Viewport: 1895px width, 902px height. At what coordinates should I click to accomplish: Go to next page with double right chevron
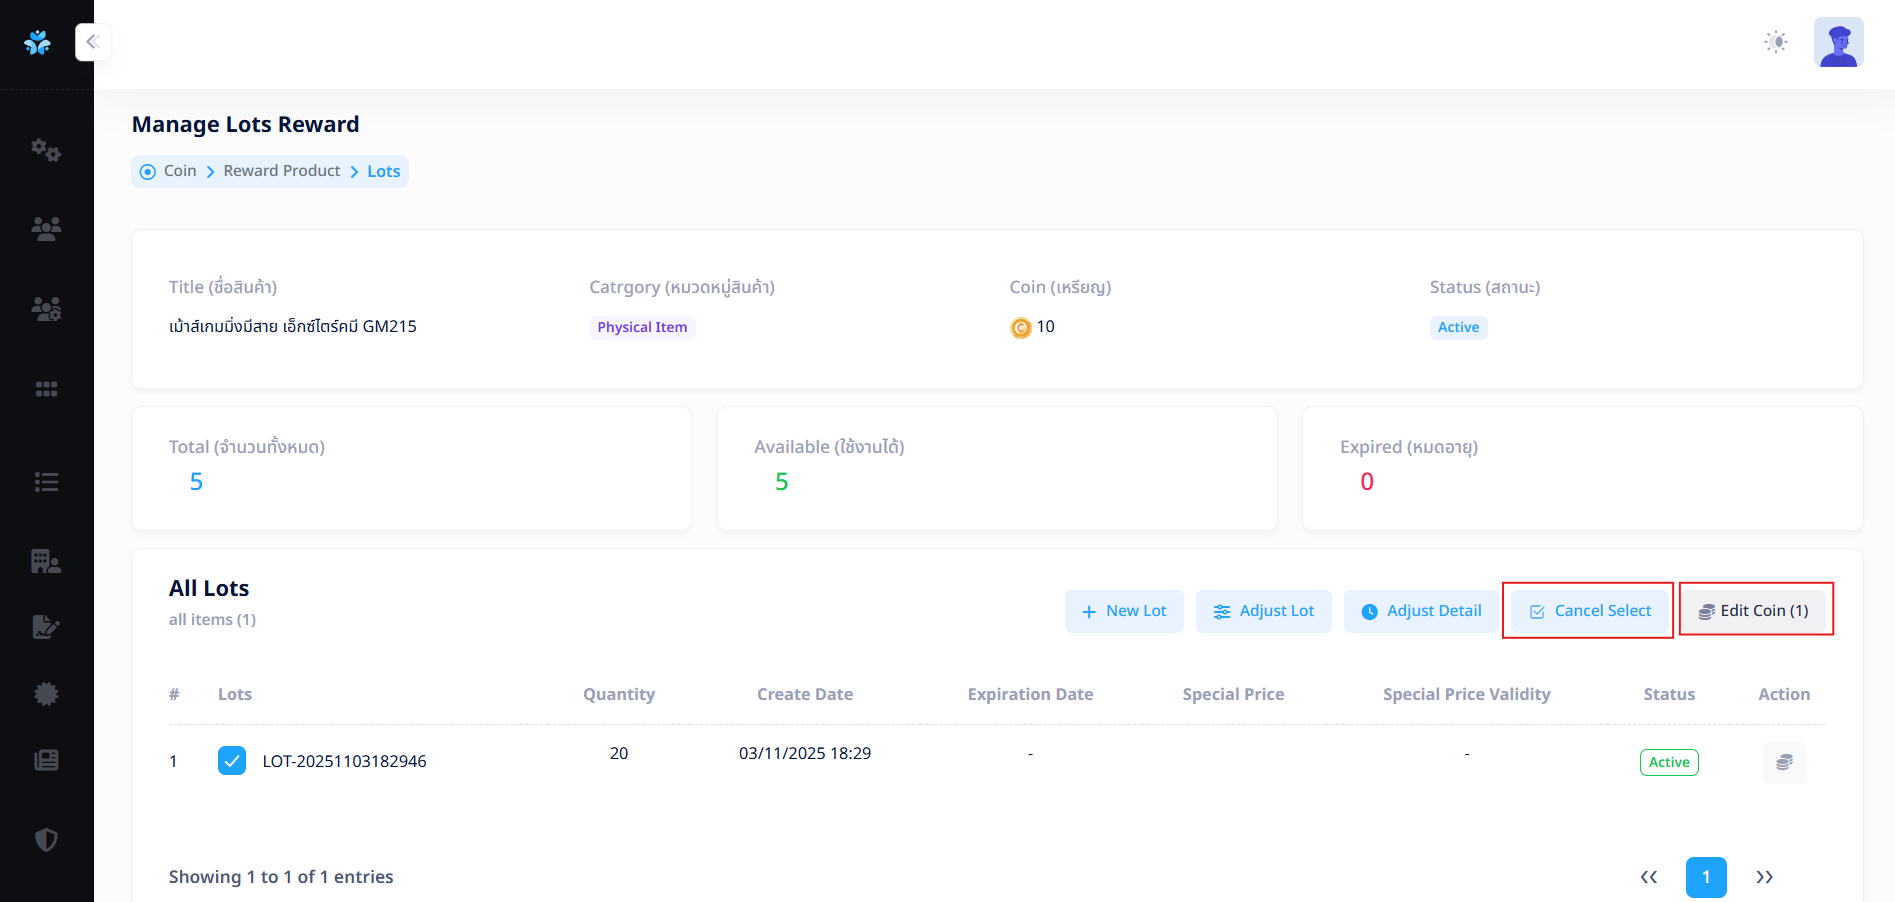point(1764,877)
